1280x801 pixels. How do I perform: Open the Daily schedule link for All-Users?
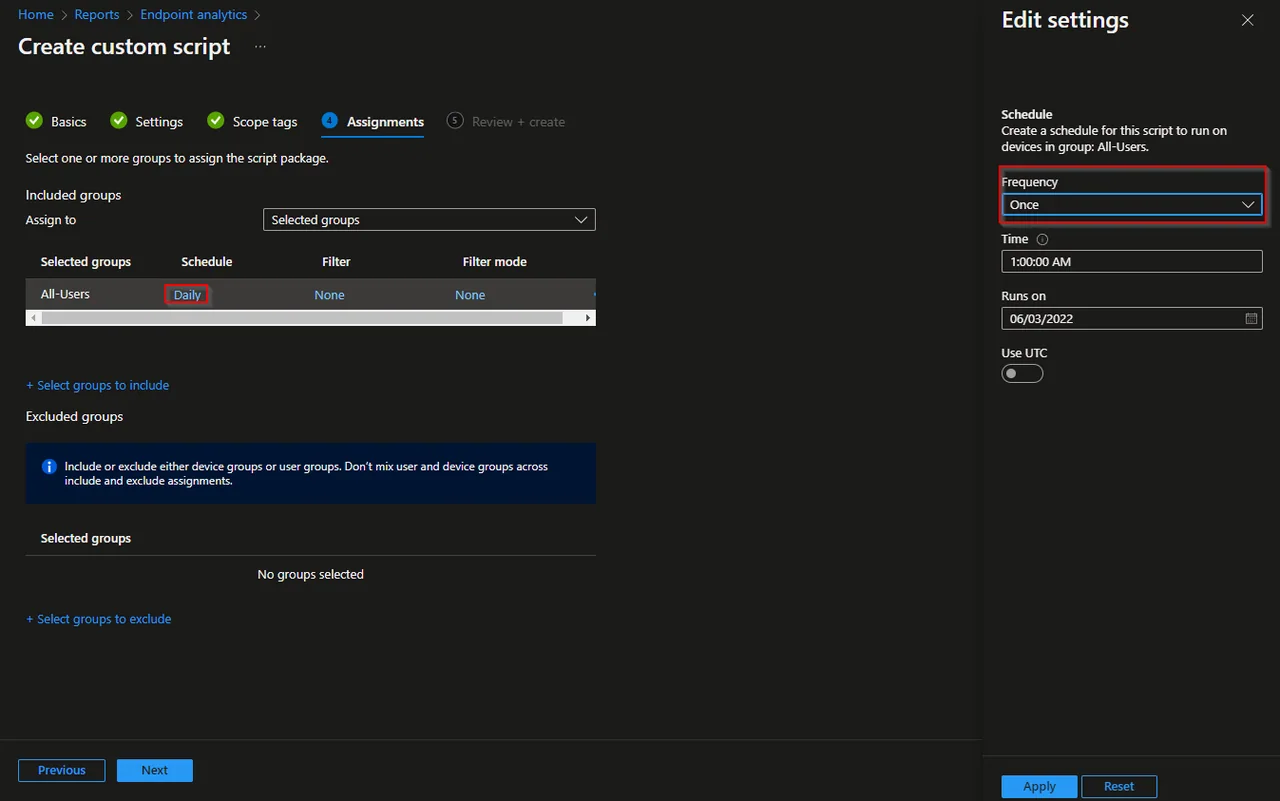click(187, 295)
